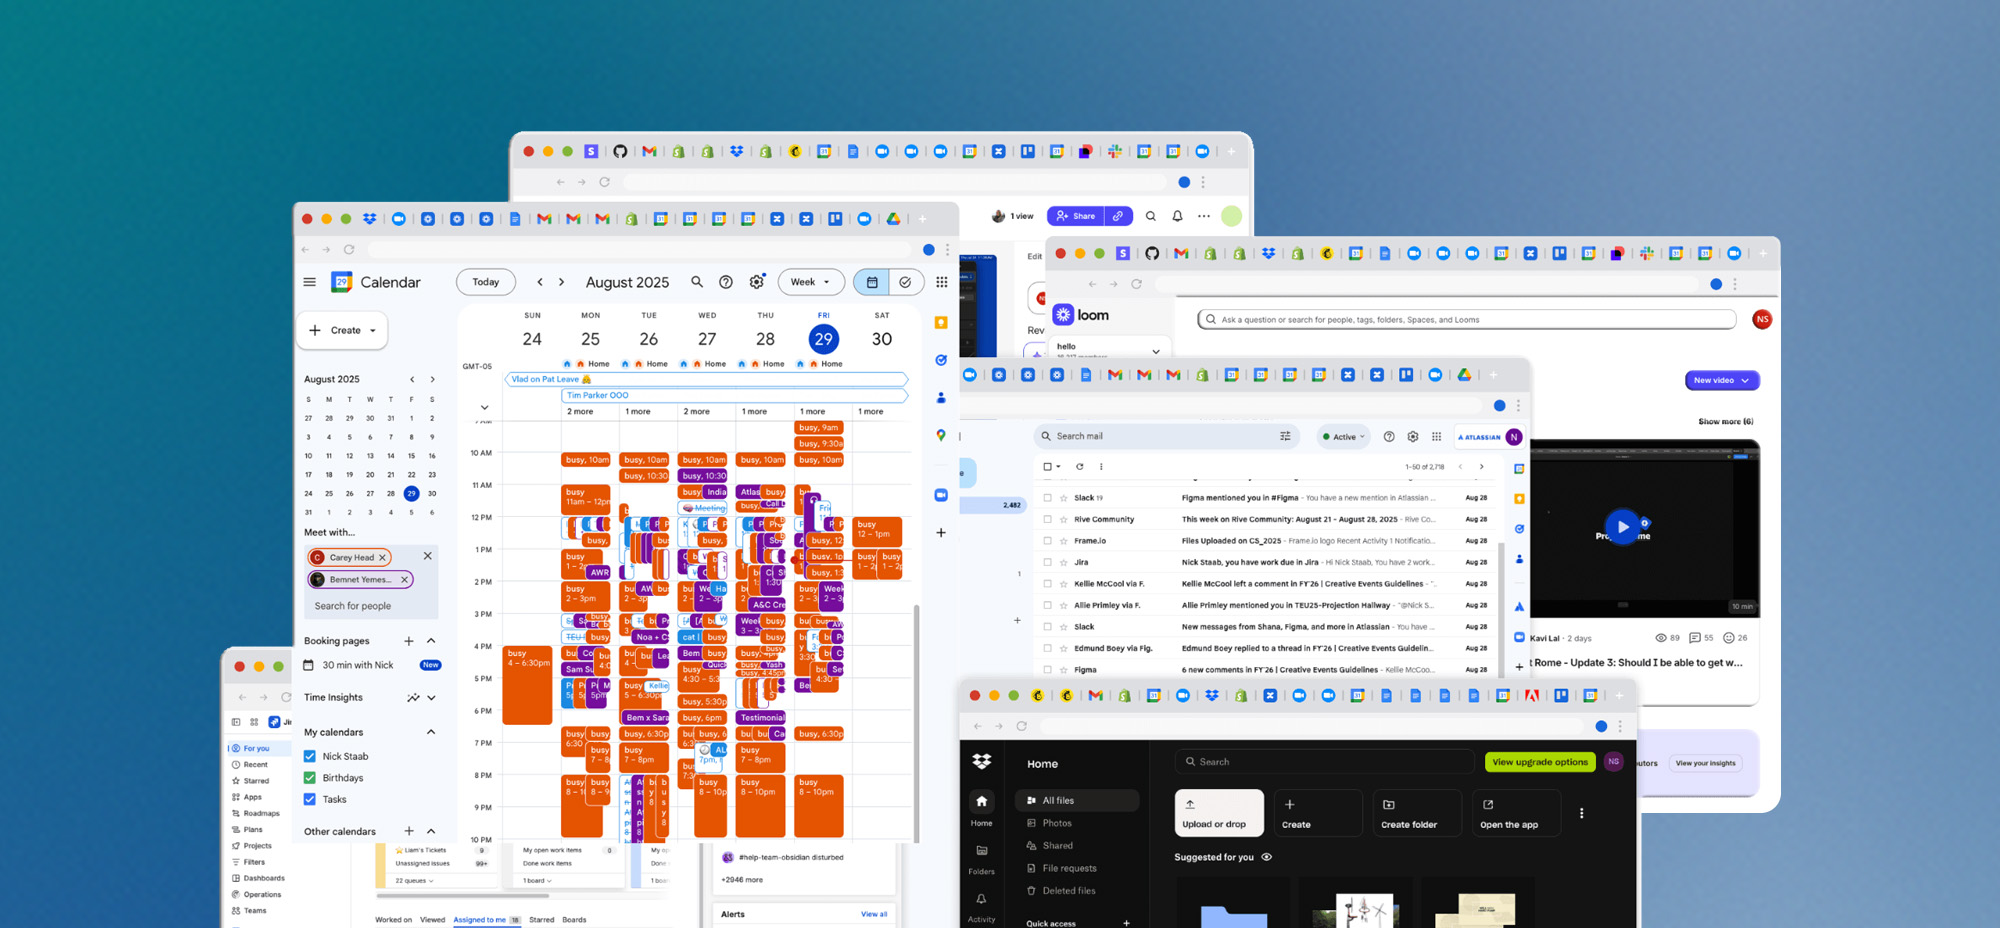Star the Jira email

pyautogui.click(x=1064, y=562)
